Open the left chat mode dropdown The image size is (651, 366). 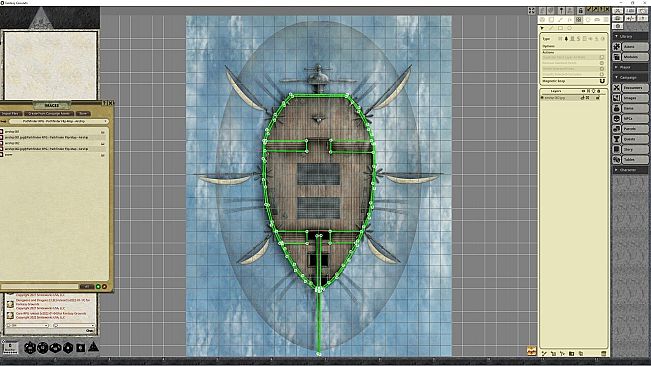[28, 325]
